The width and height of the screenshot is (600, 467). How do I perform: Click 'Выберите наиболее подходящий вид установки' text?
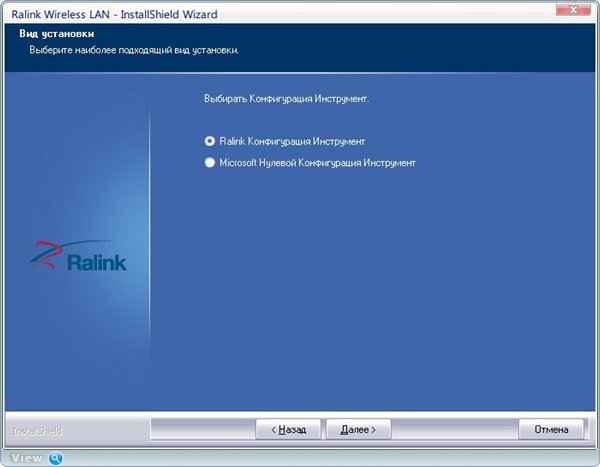click(134, 50)
